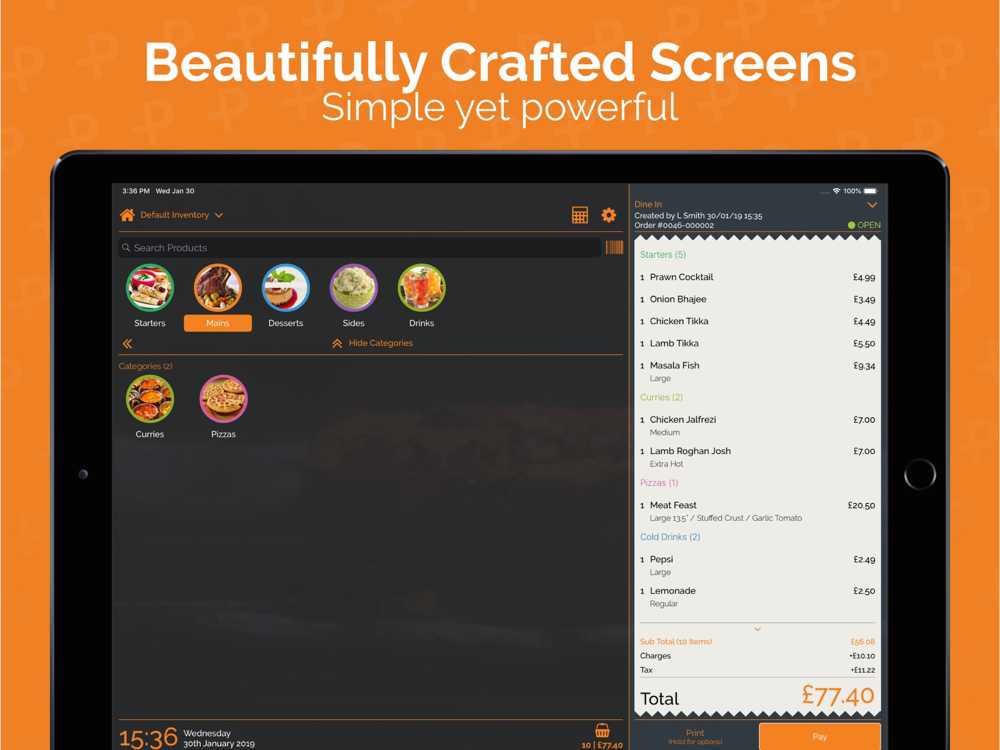Image resolution: width=1000 pixels, height=750 pixels.
Task: Tap the barcode scanner icon
Action: (614, 247)
